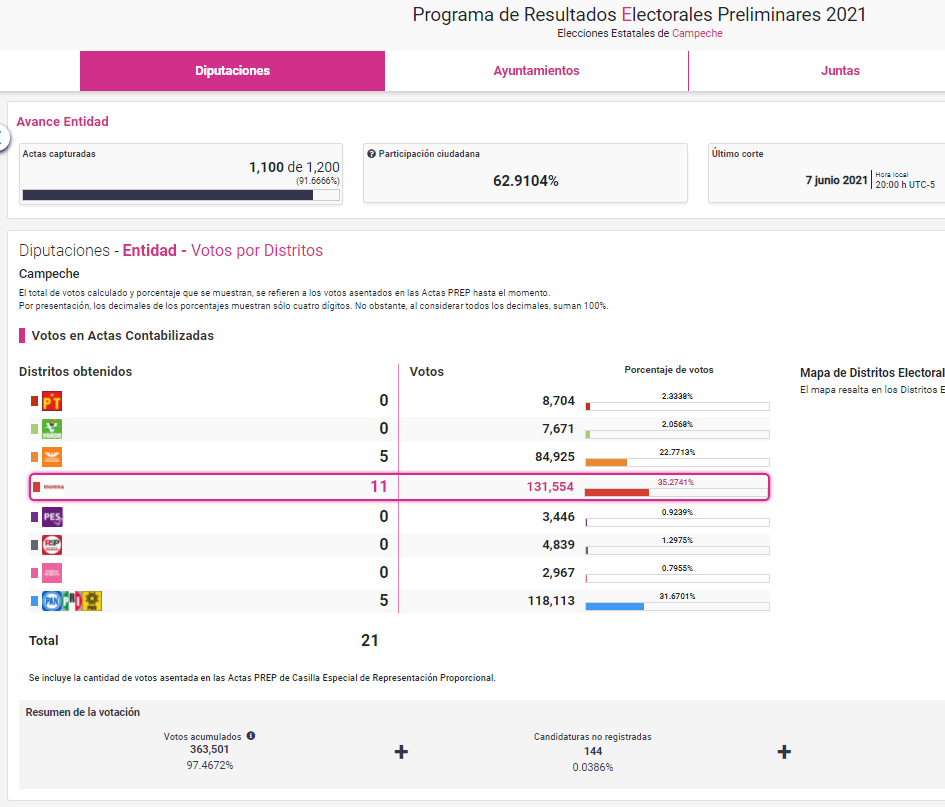Click help icon beside Participación ciudadana

coord(371,155)
